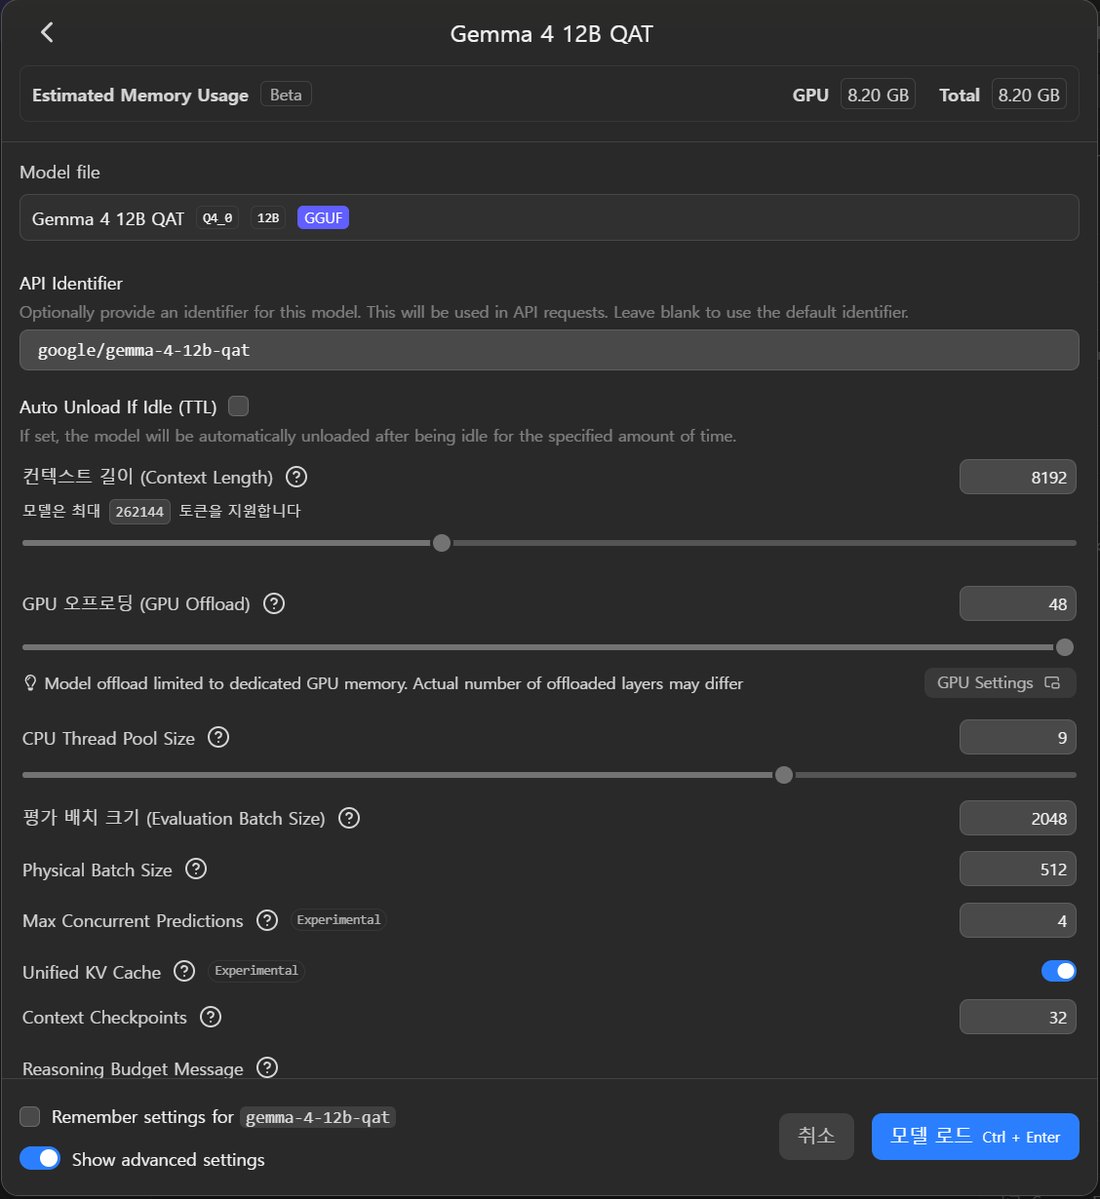
Task: Click the gemma-4-12b-qat code label
Action: (x=317, y=1117)
